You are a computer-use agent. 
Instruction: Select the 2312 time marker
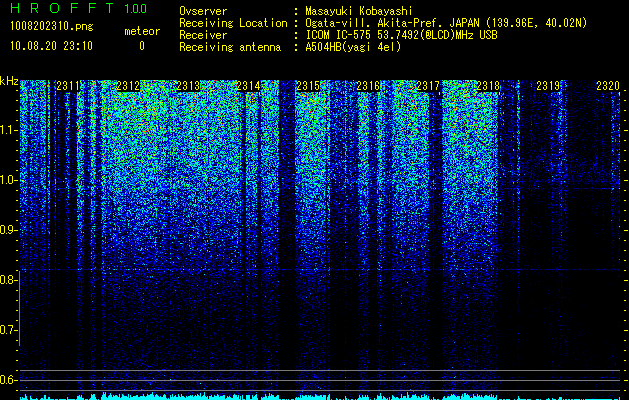128,86
